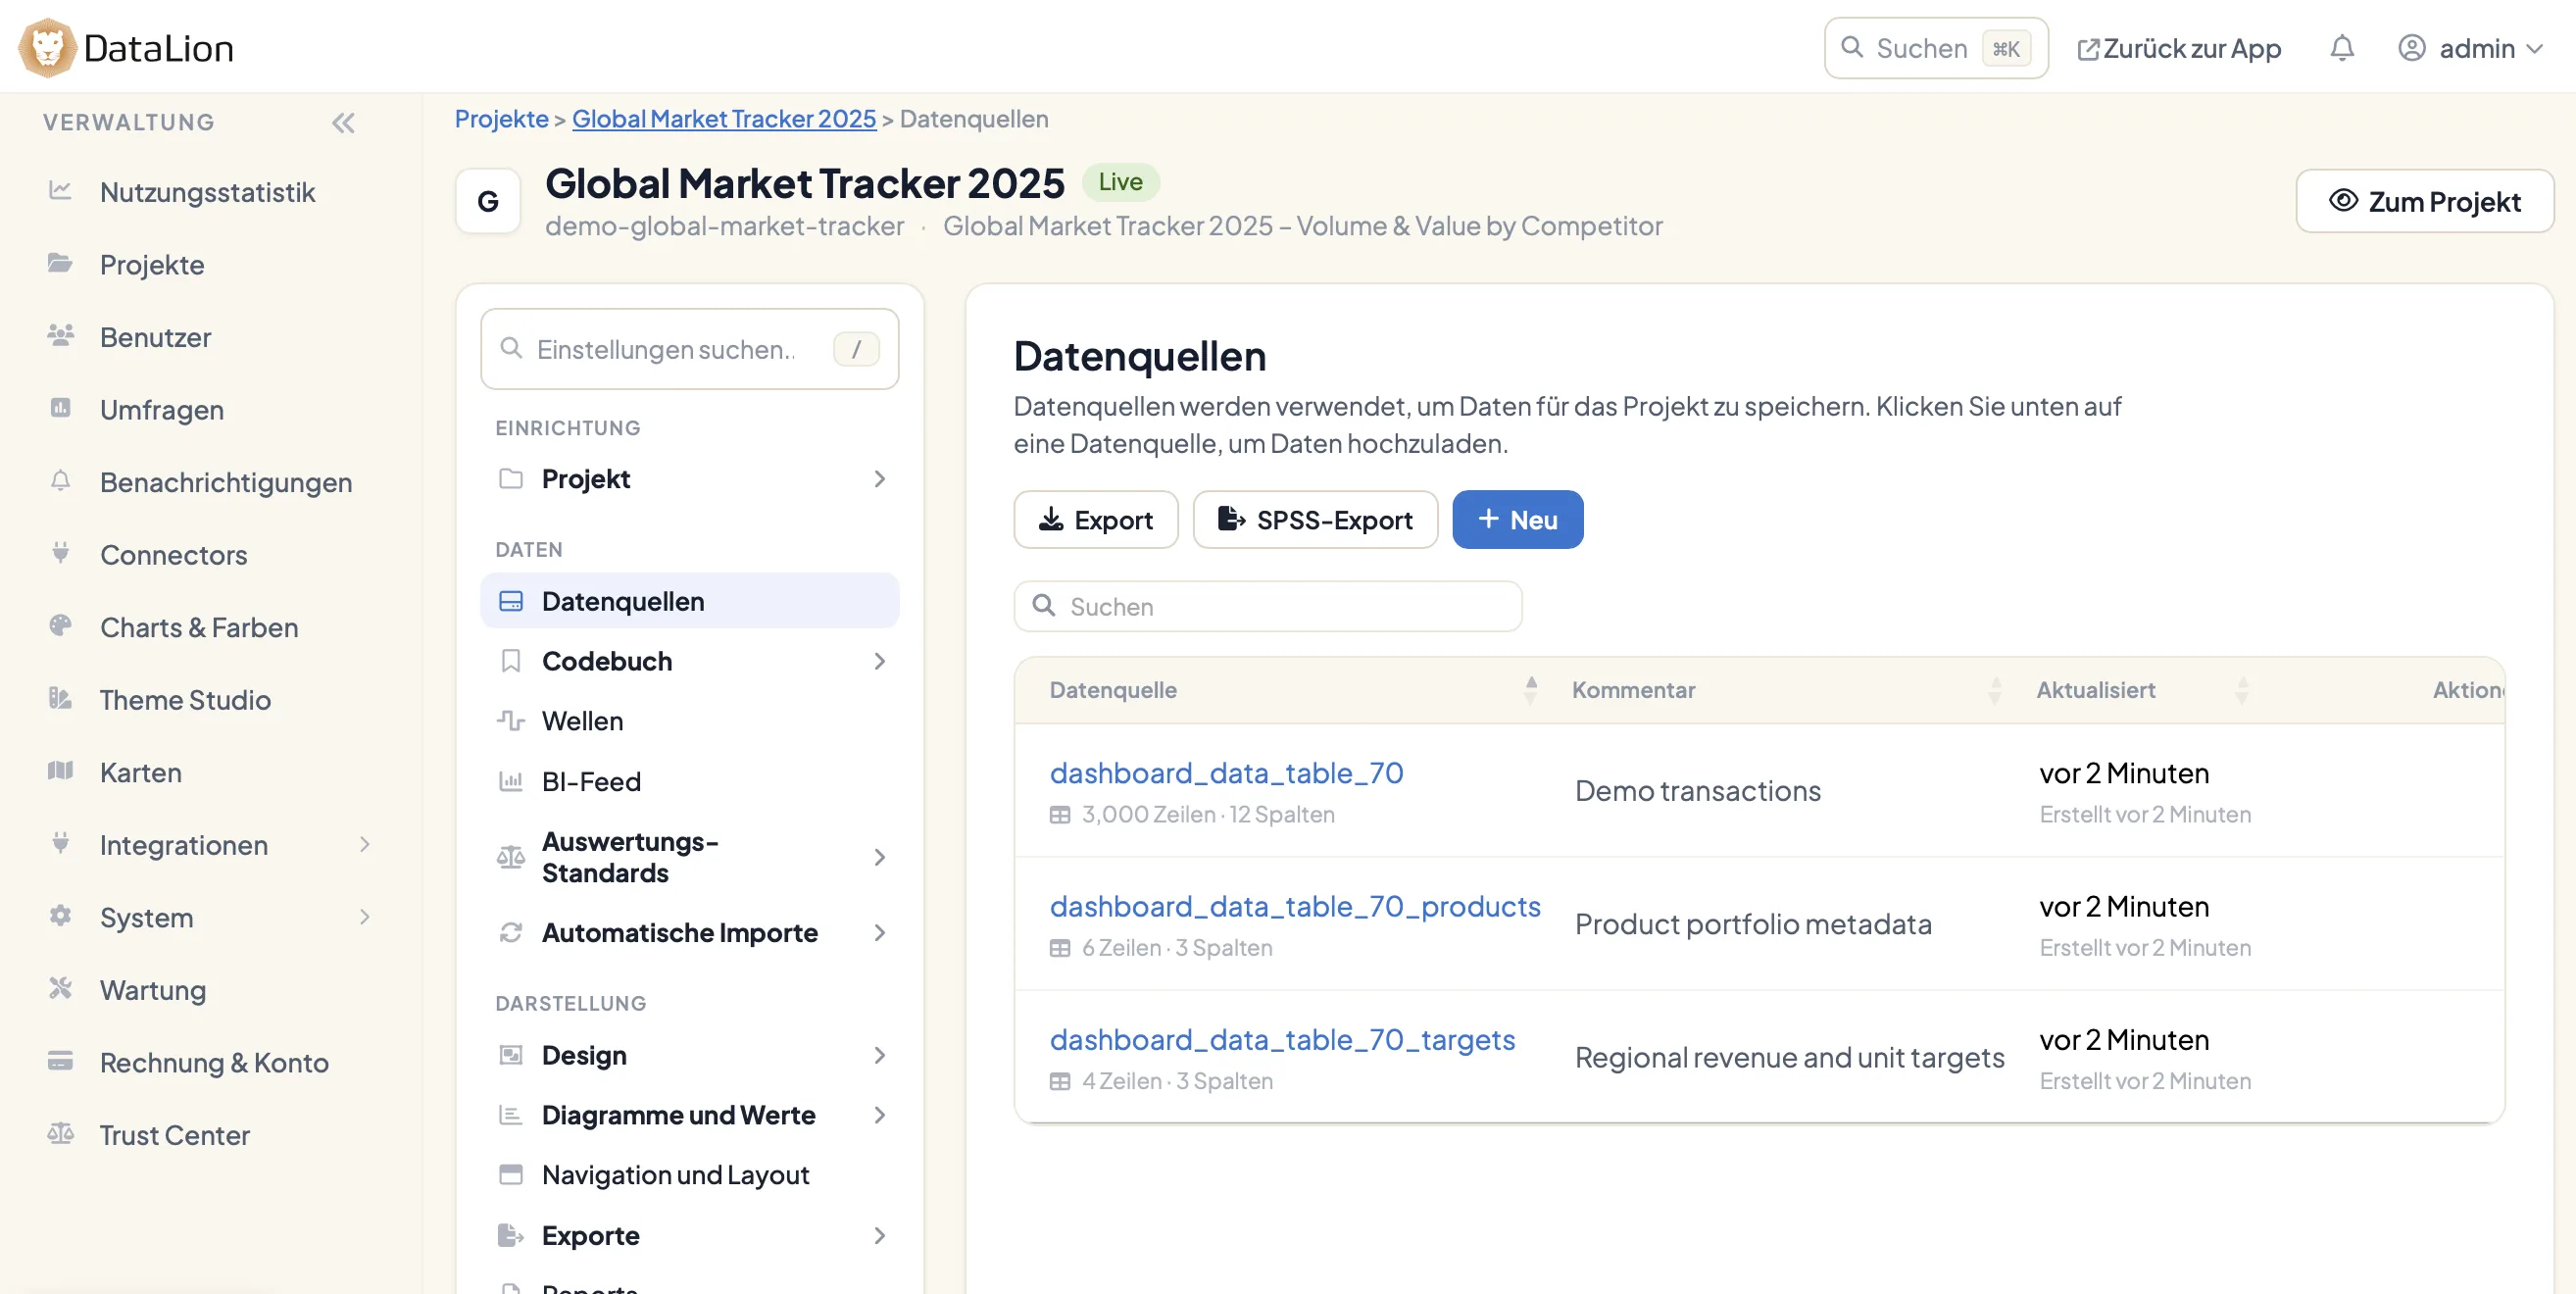Image resolution: width=2576 pixels, height=1294 pixels.
Task: Click the Projekte folder icon in sidebar
Action: coord(60,263)
